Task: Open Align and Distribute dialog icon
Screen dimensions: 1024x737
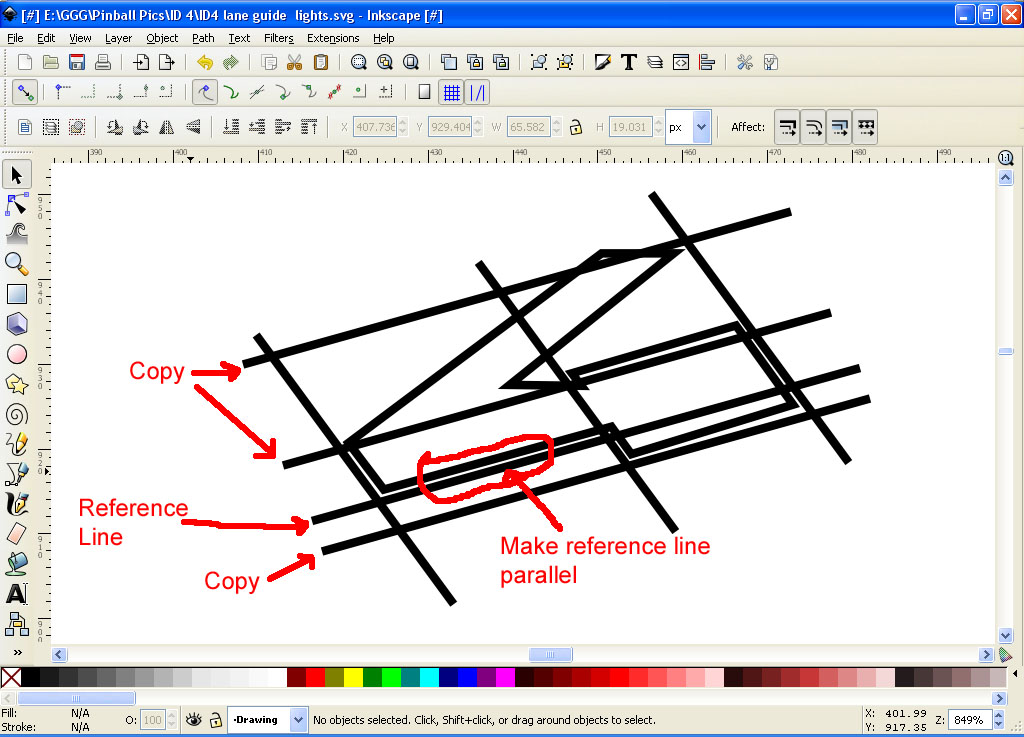Action: coord(707,62)
